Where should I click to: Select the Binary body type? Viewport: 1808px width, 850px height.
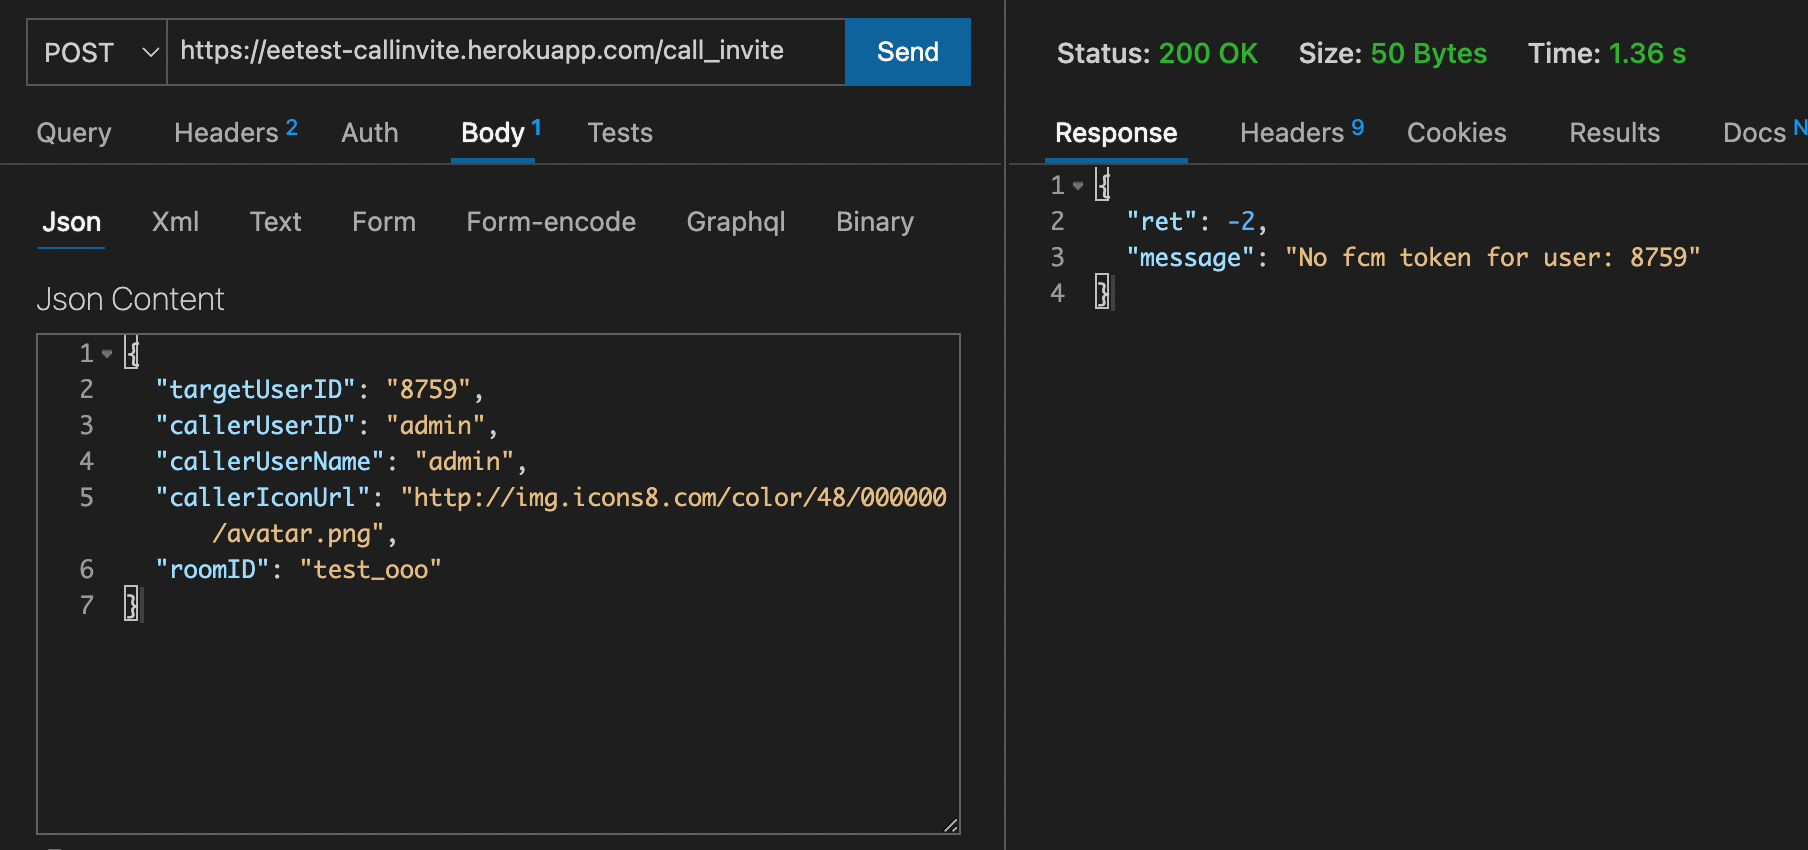click(875, 222)
